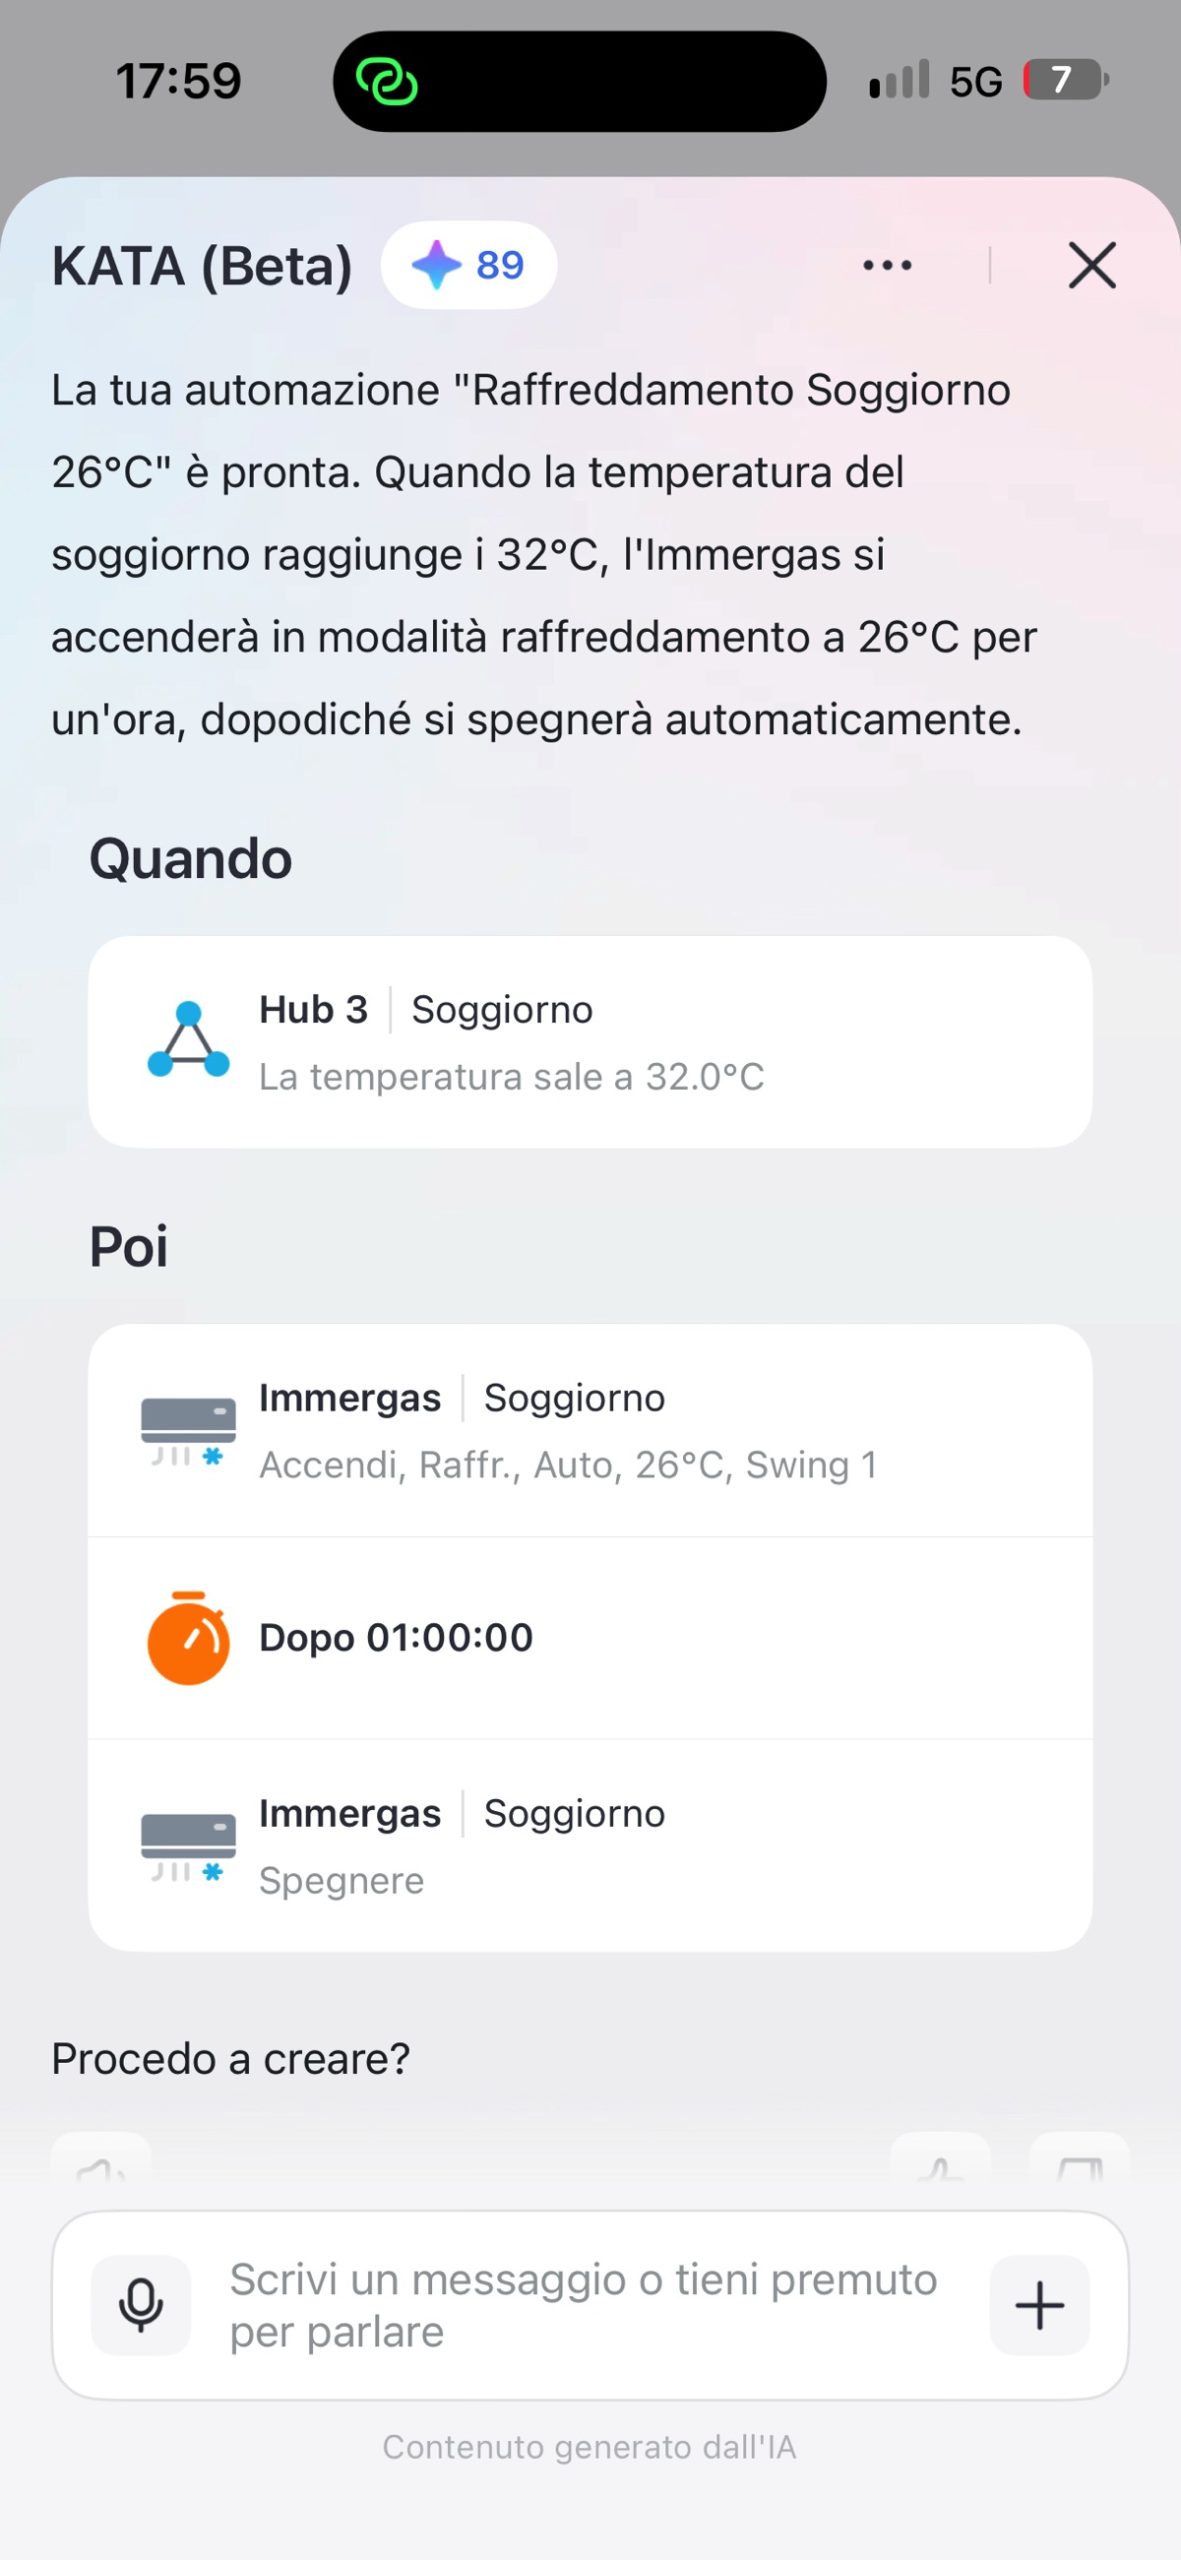The height and width of the screenshot is (2560, 1181).
Task: Tap the Spegnere air conditioner icon
Action: tap(188, 1846)
